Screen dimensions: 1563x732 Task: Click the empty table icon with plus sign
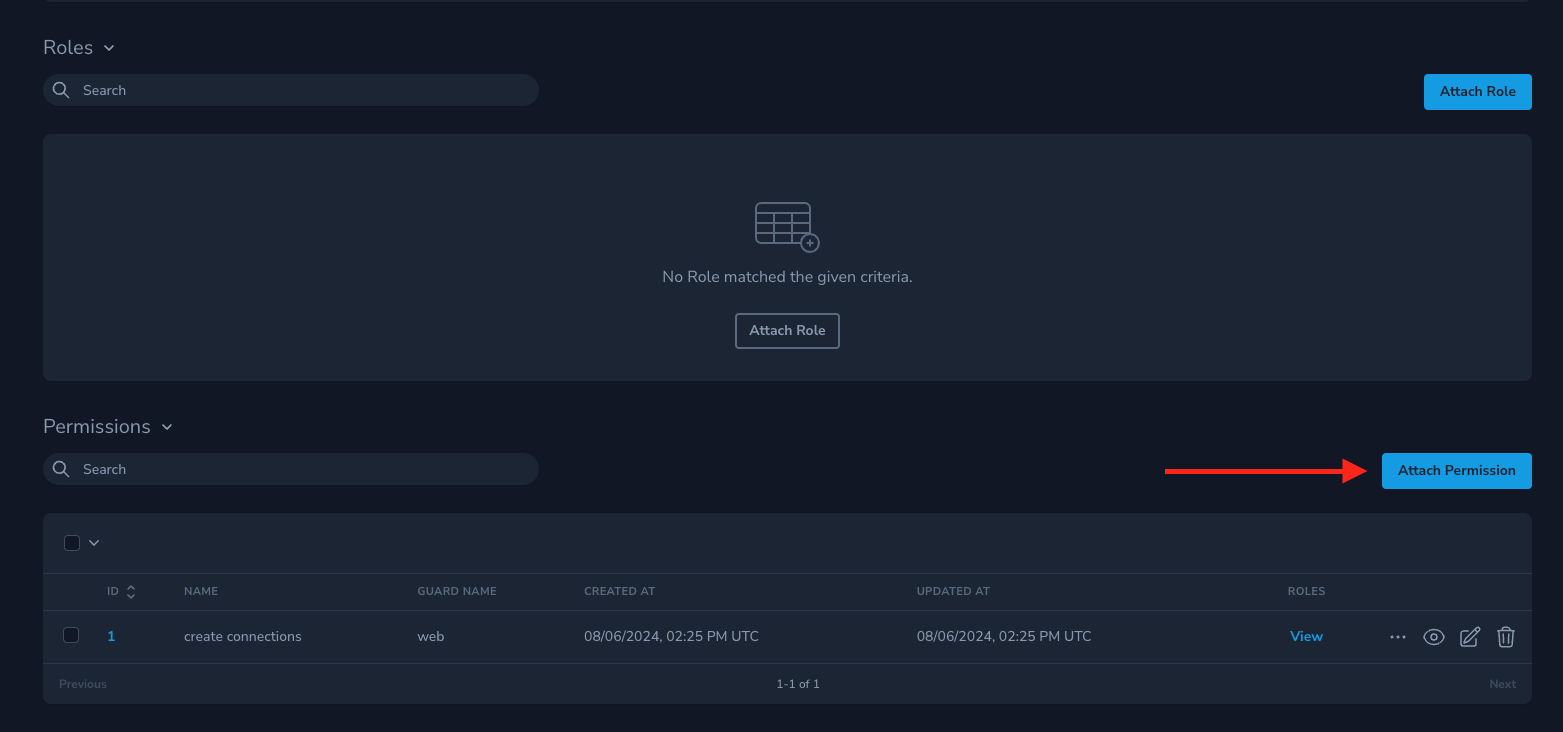[x=786, y=226]
